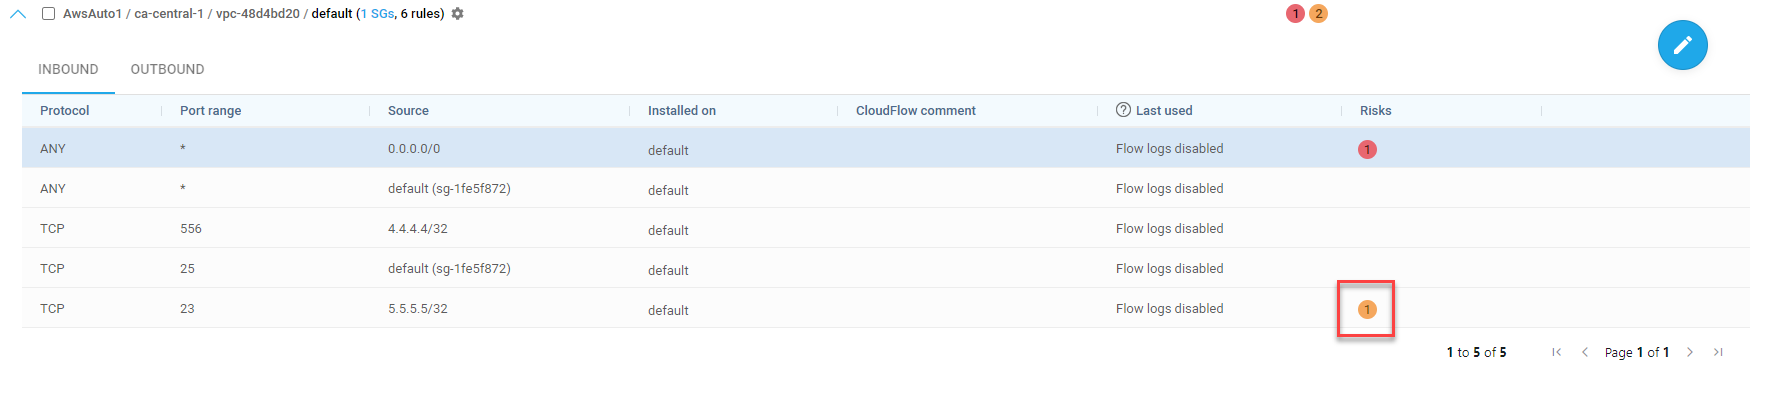Screen dimensions: 1773x396
Task: Open orange risk indicator on port 23 row
Action: [x=1367, y=309]
